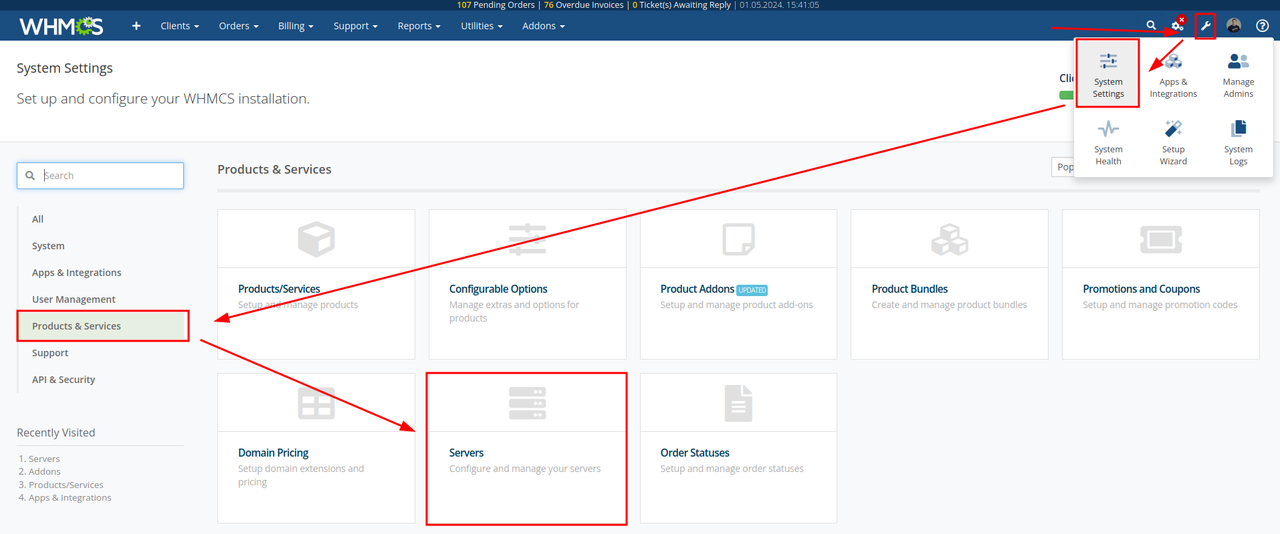Click the WHMCS logo

pyautogui.click(x=61, y=26)
